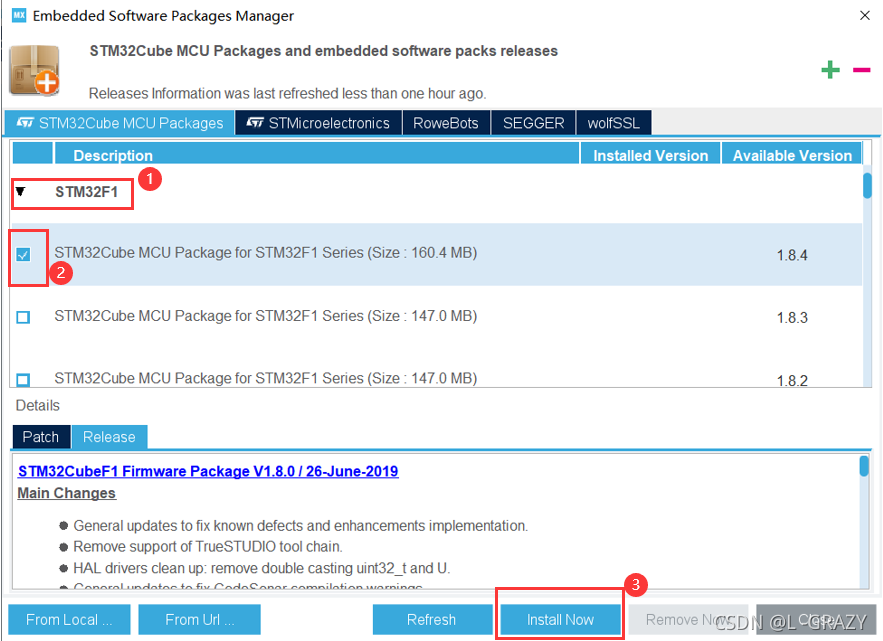Screen dimensions: 883x641
Task: Click the From Url button
Action: (x=199, y=620)
